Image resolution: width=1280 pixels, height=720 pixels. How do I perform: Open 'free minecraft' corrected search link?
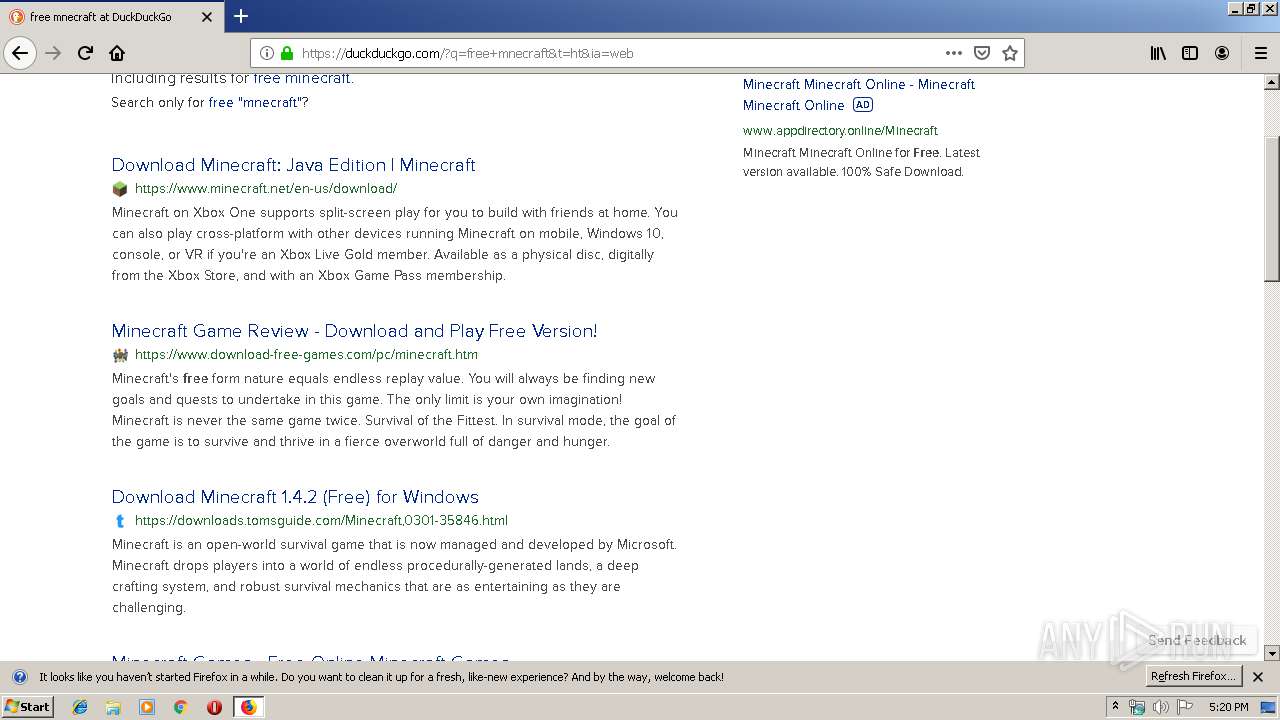point(301,78)
